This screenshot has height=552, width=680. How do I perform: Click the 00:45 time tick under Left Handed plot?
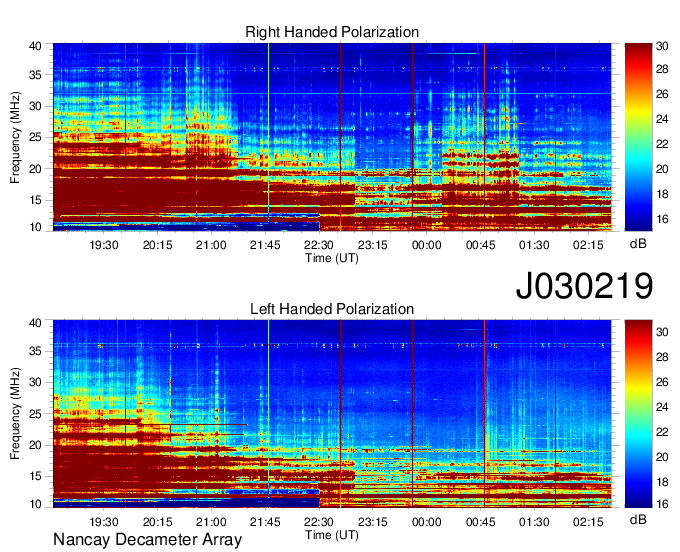[x=481, y=522]
